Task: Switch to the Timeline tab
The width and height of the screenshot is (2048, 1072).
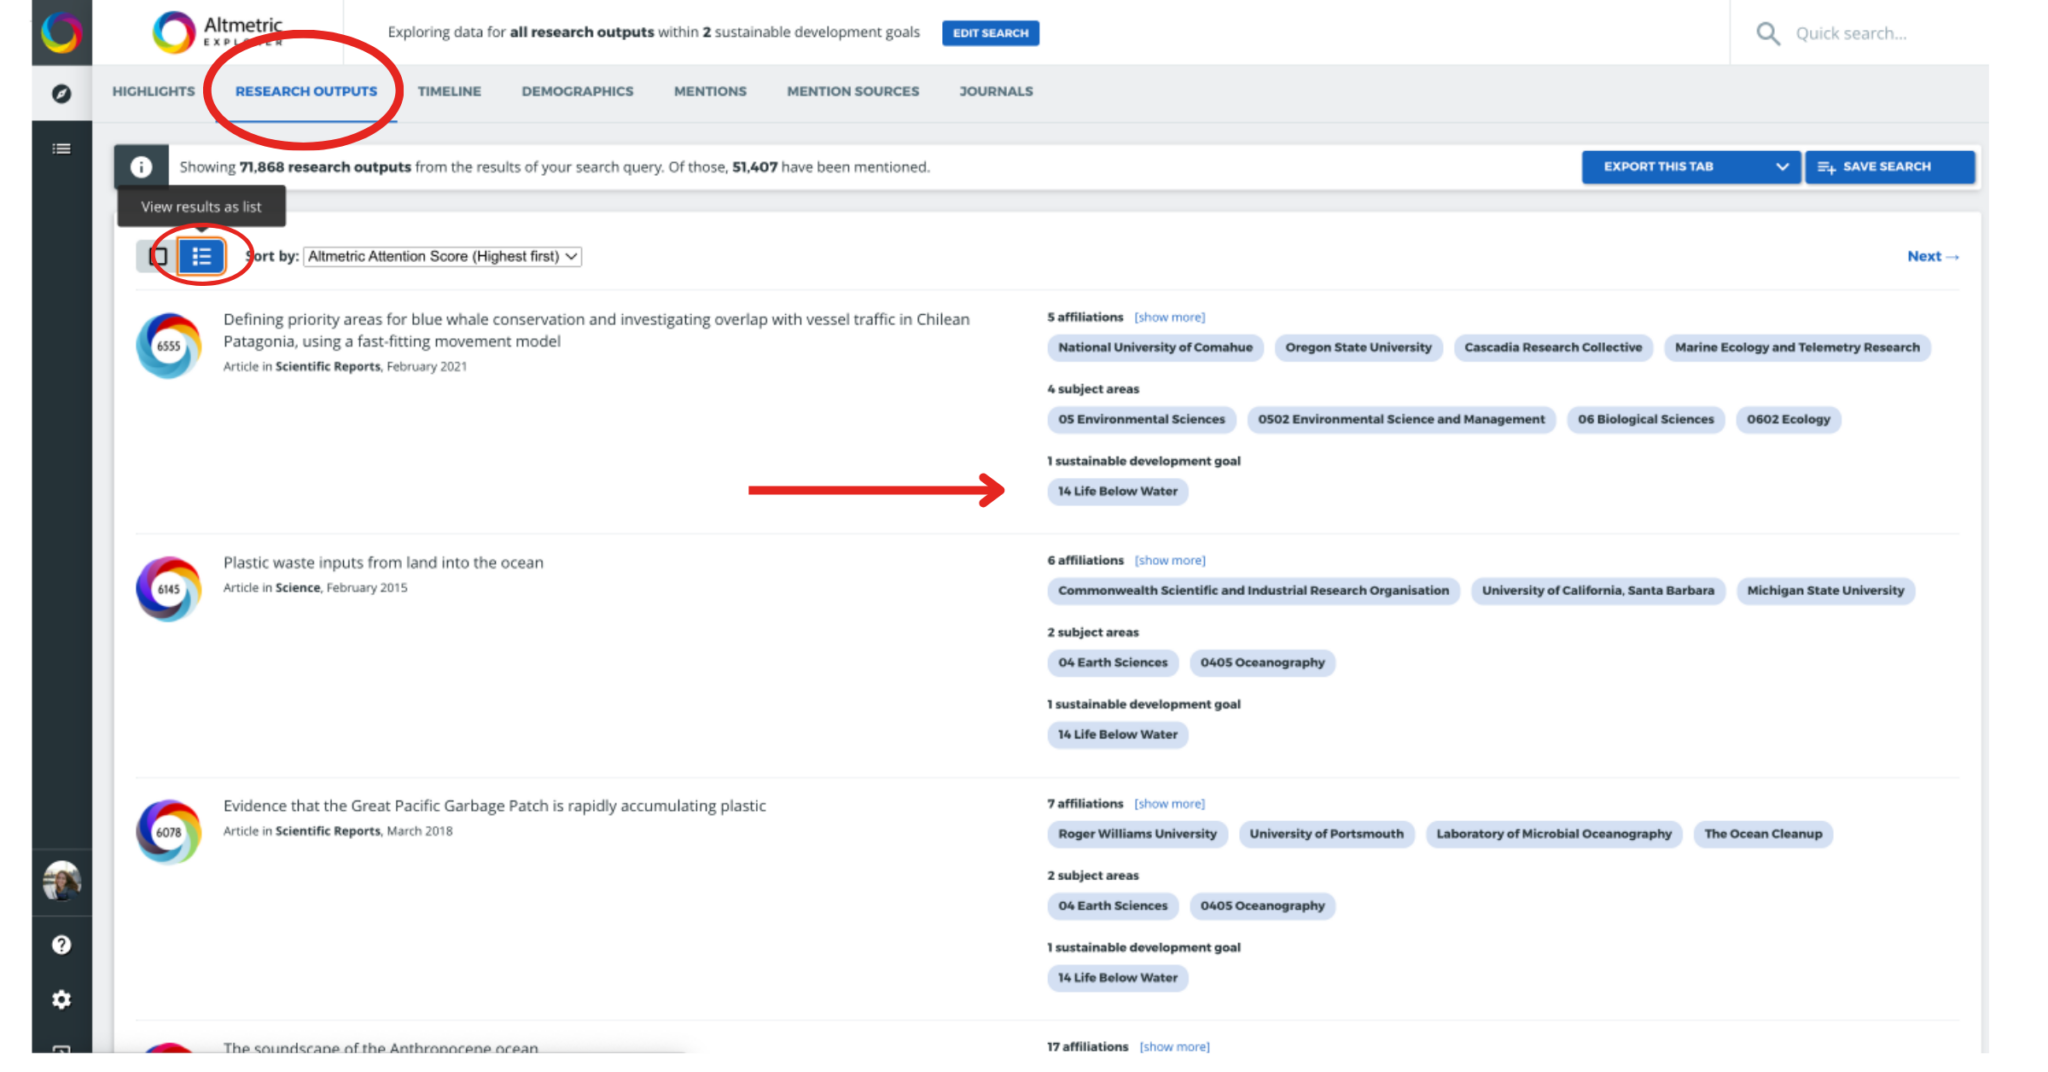Action: (448, 91)
